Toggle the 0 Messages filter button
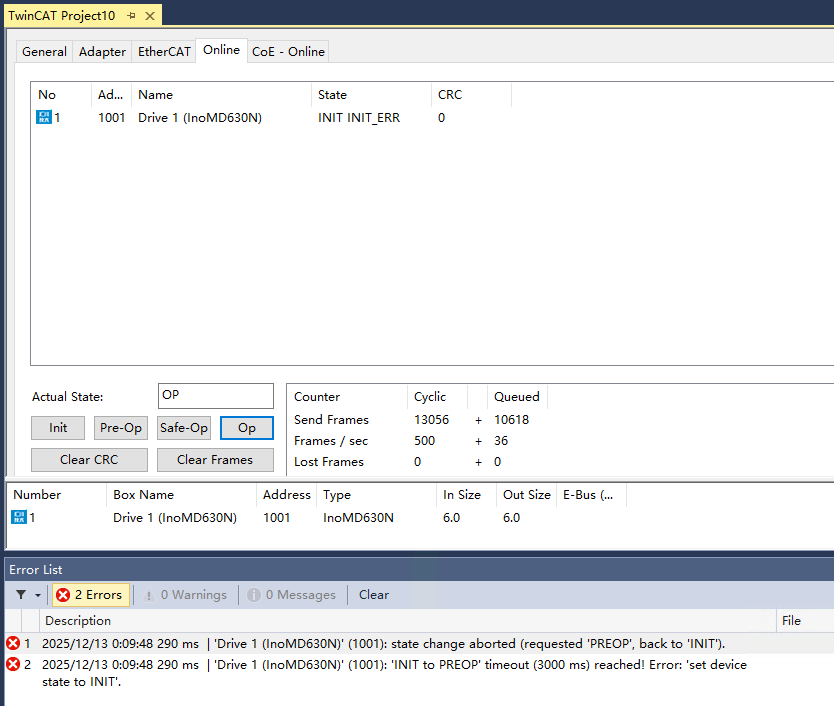Viewport: 834px width, 706px height. (292, 594)
